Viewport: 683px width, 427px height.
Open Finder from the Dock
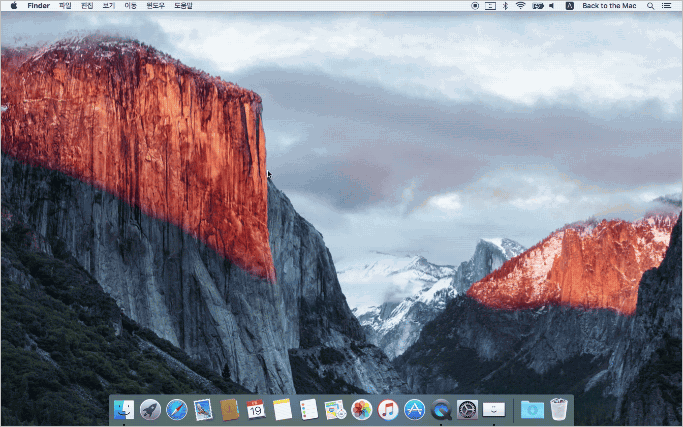pyautogui.click(x=124, y=410)
